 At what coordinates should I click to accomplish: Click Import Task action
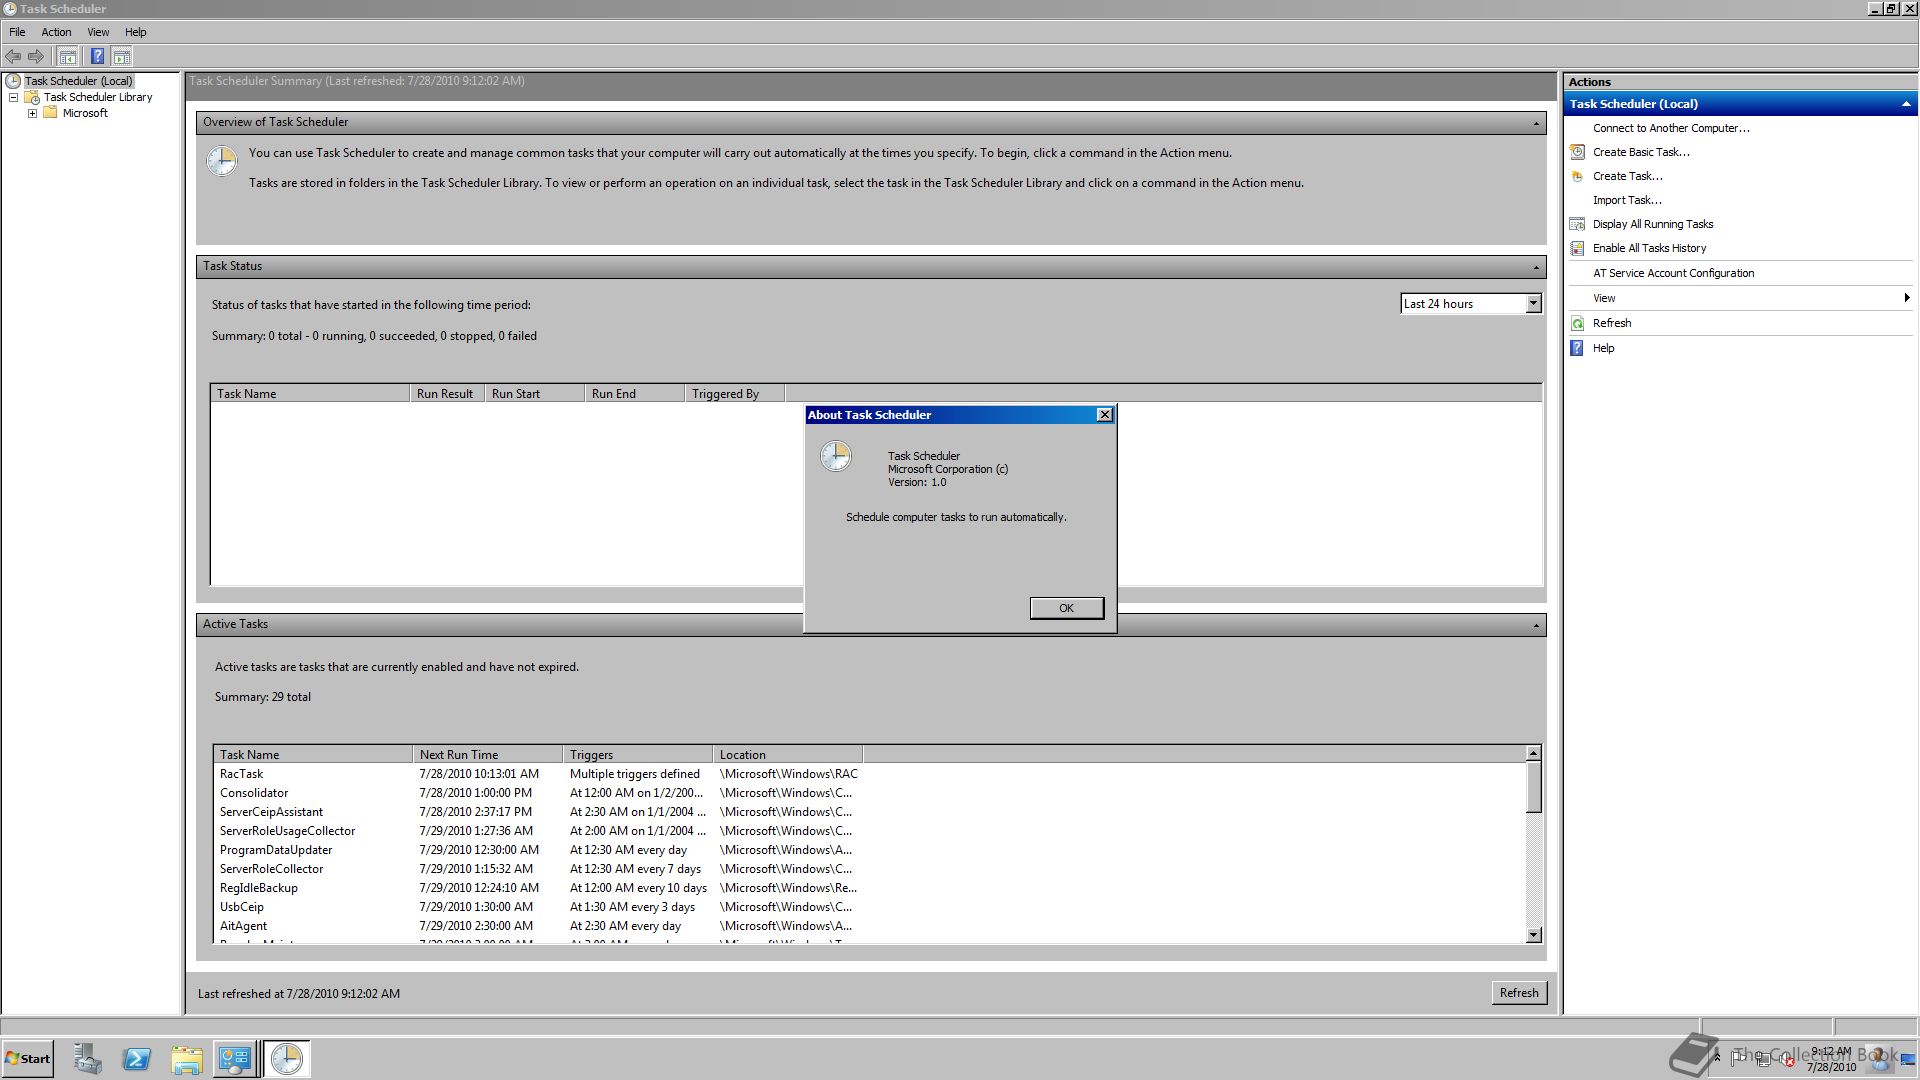(1627, 200)
